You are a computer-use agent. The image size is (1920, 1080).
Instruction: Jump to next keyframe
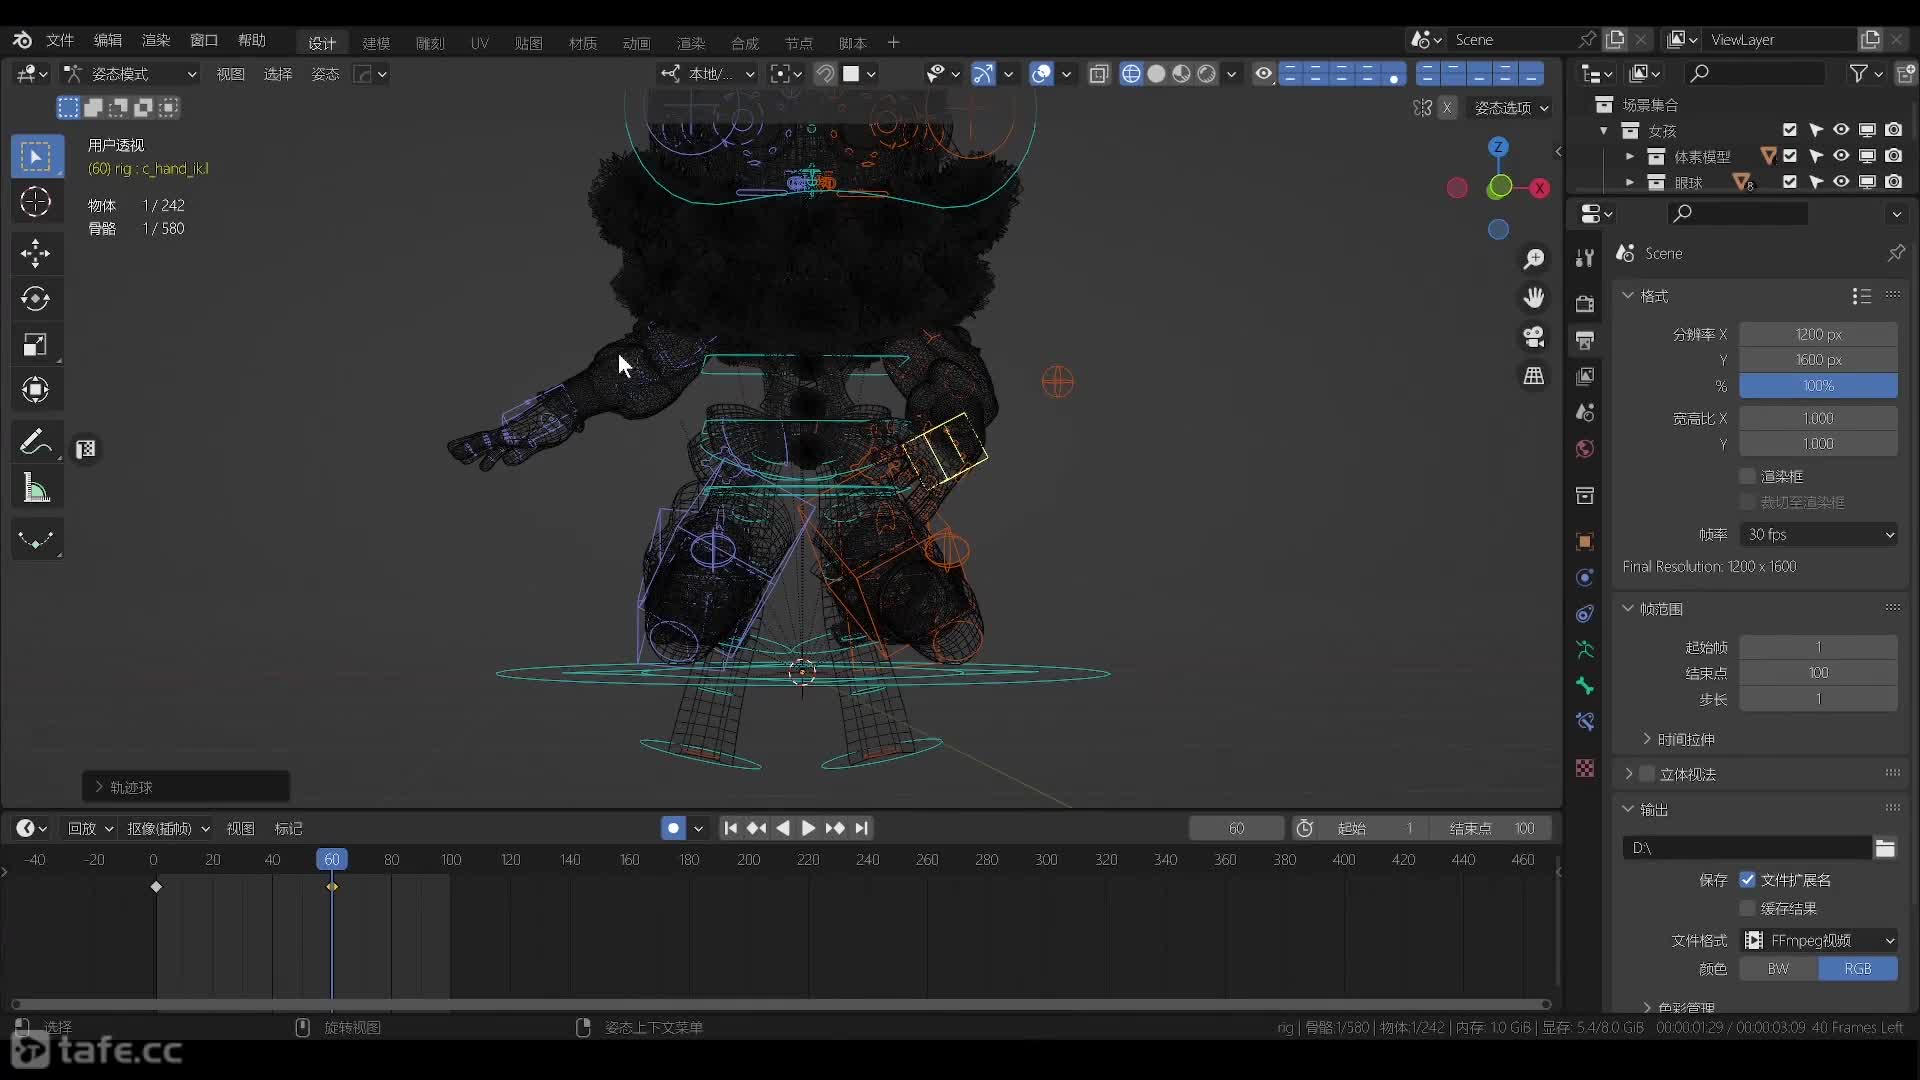coord(835,828)
